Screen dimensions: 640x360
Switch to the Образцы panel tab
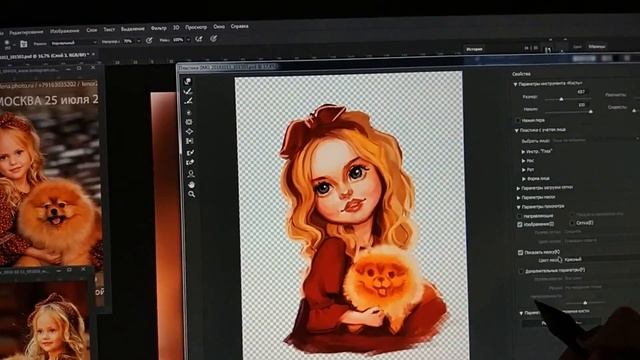(x=597, y=47)
